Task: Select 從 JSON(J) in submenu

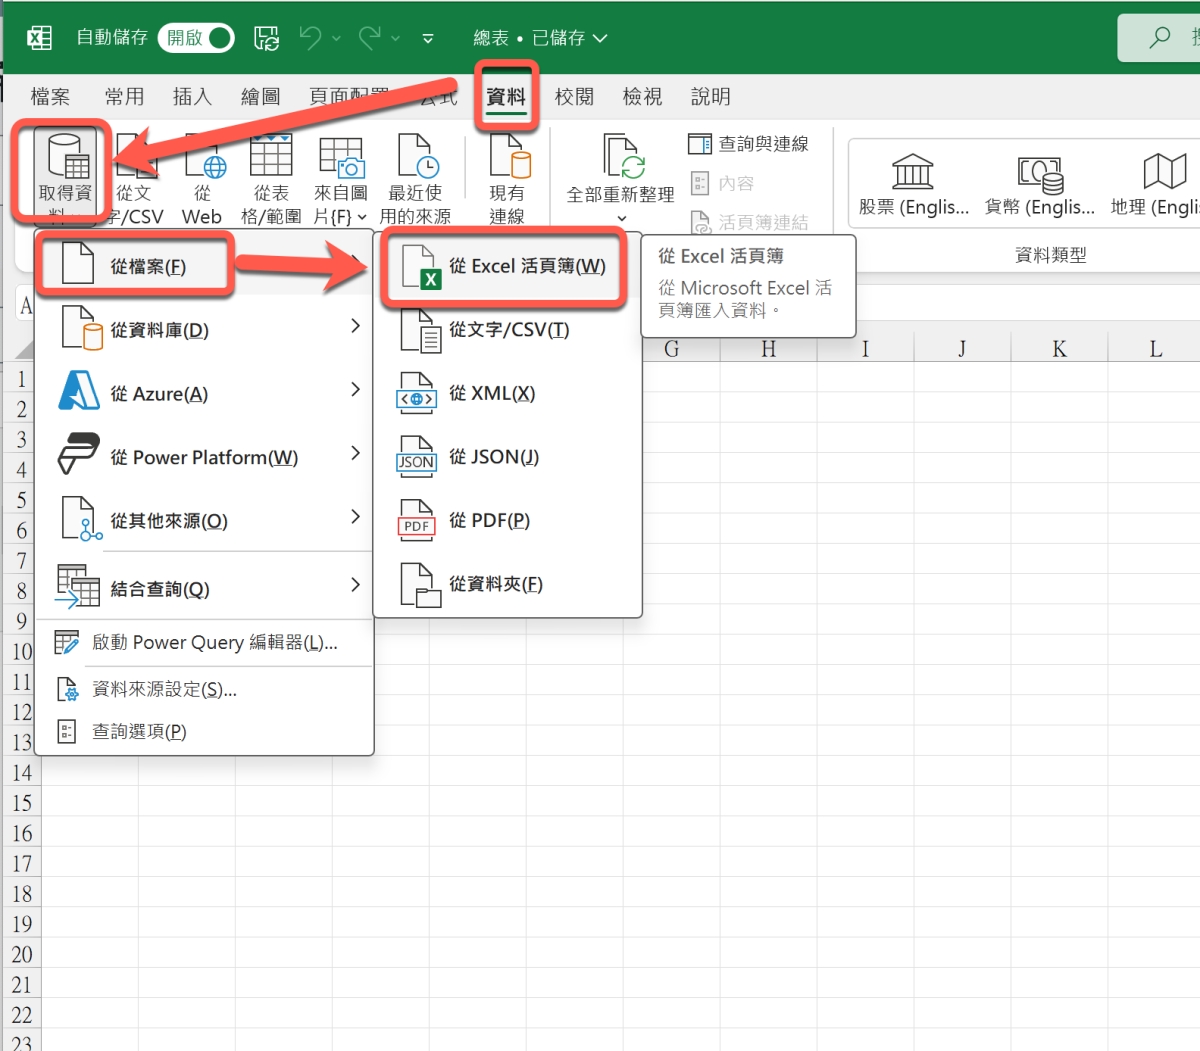Action: coord(507,457)
